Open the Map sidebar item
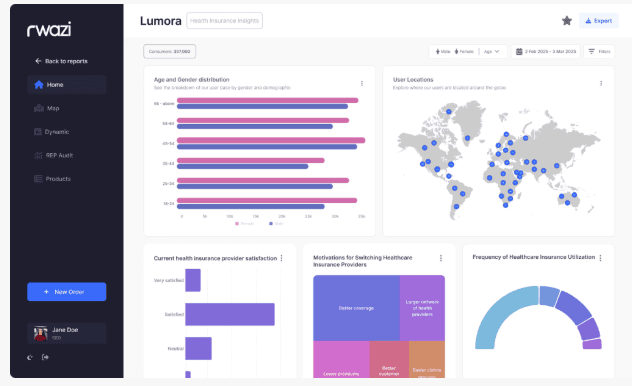Screen dimensions: 632x386 click(67, 108)
